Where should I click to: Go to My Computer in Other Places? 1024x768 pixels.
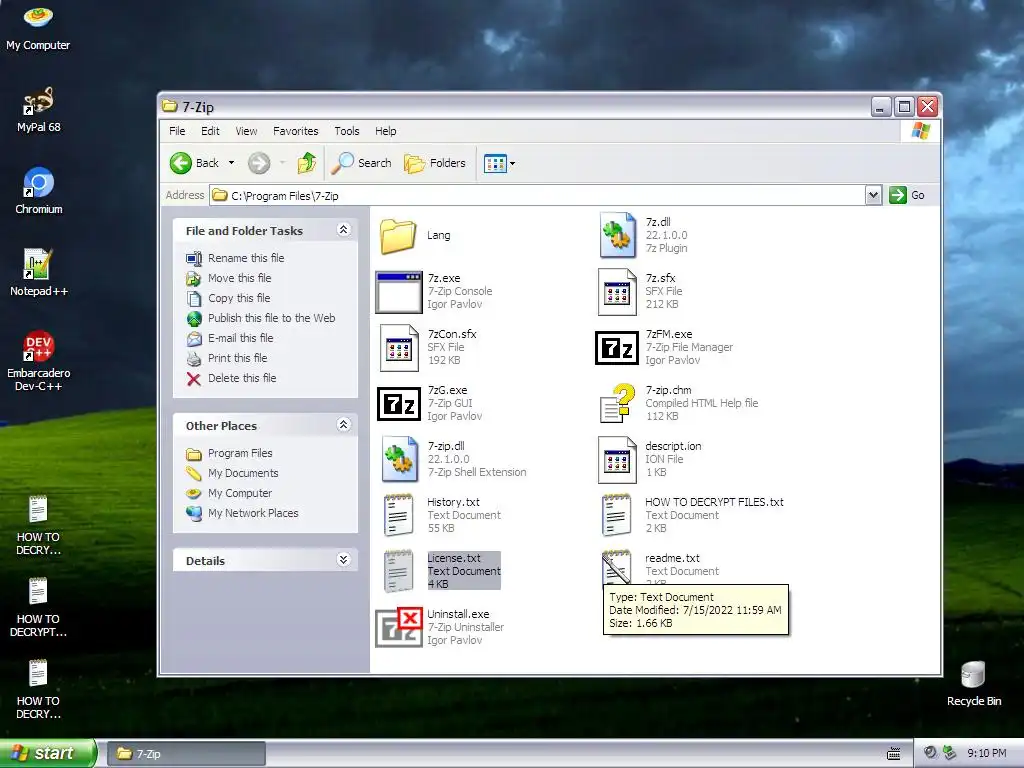pos(240,493)
